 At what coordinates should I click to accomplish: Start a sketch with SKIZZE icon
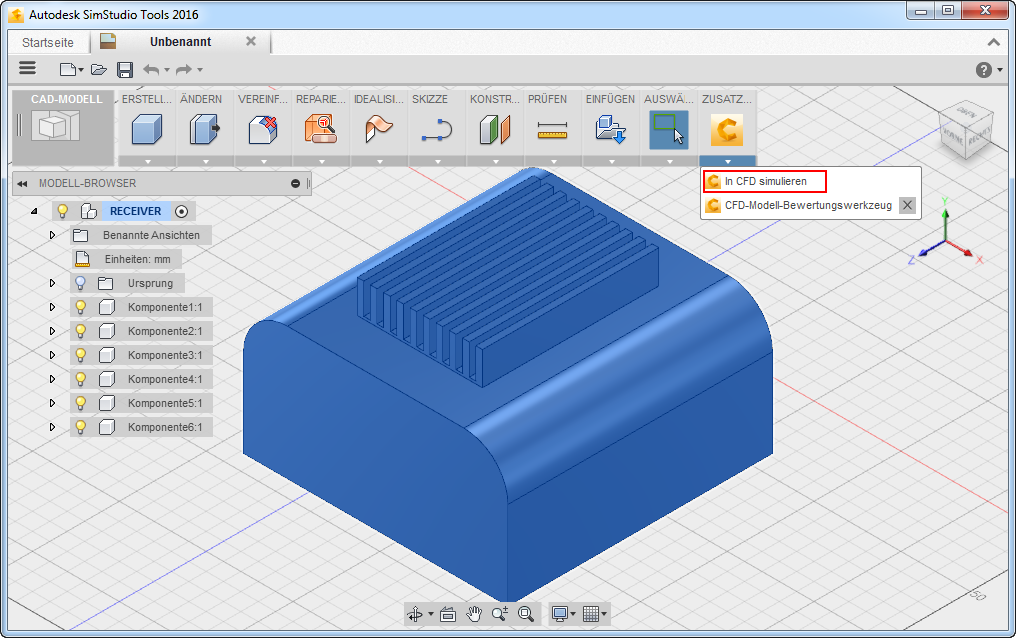(x=437, y=129)
